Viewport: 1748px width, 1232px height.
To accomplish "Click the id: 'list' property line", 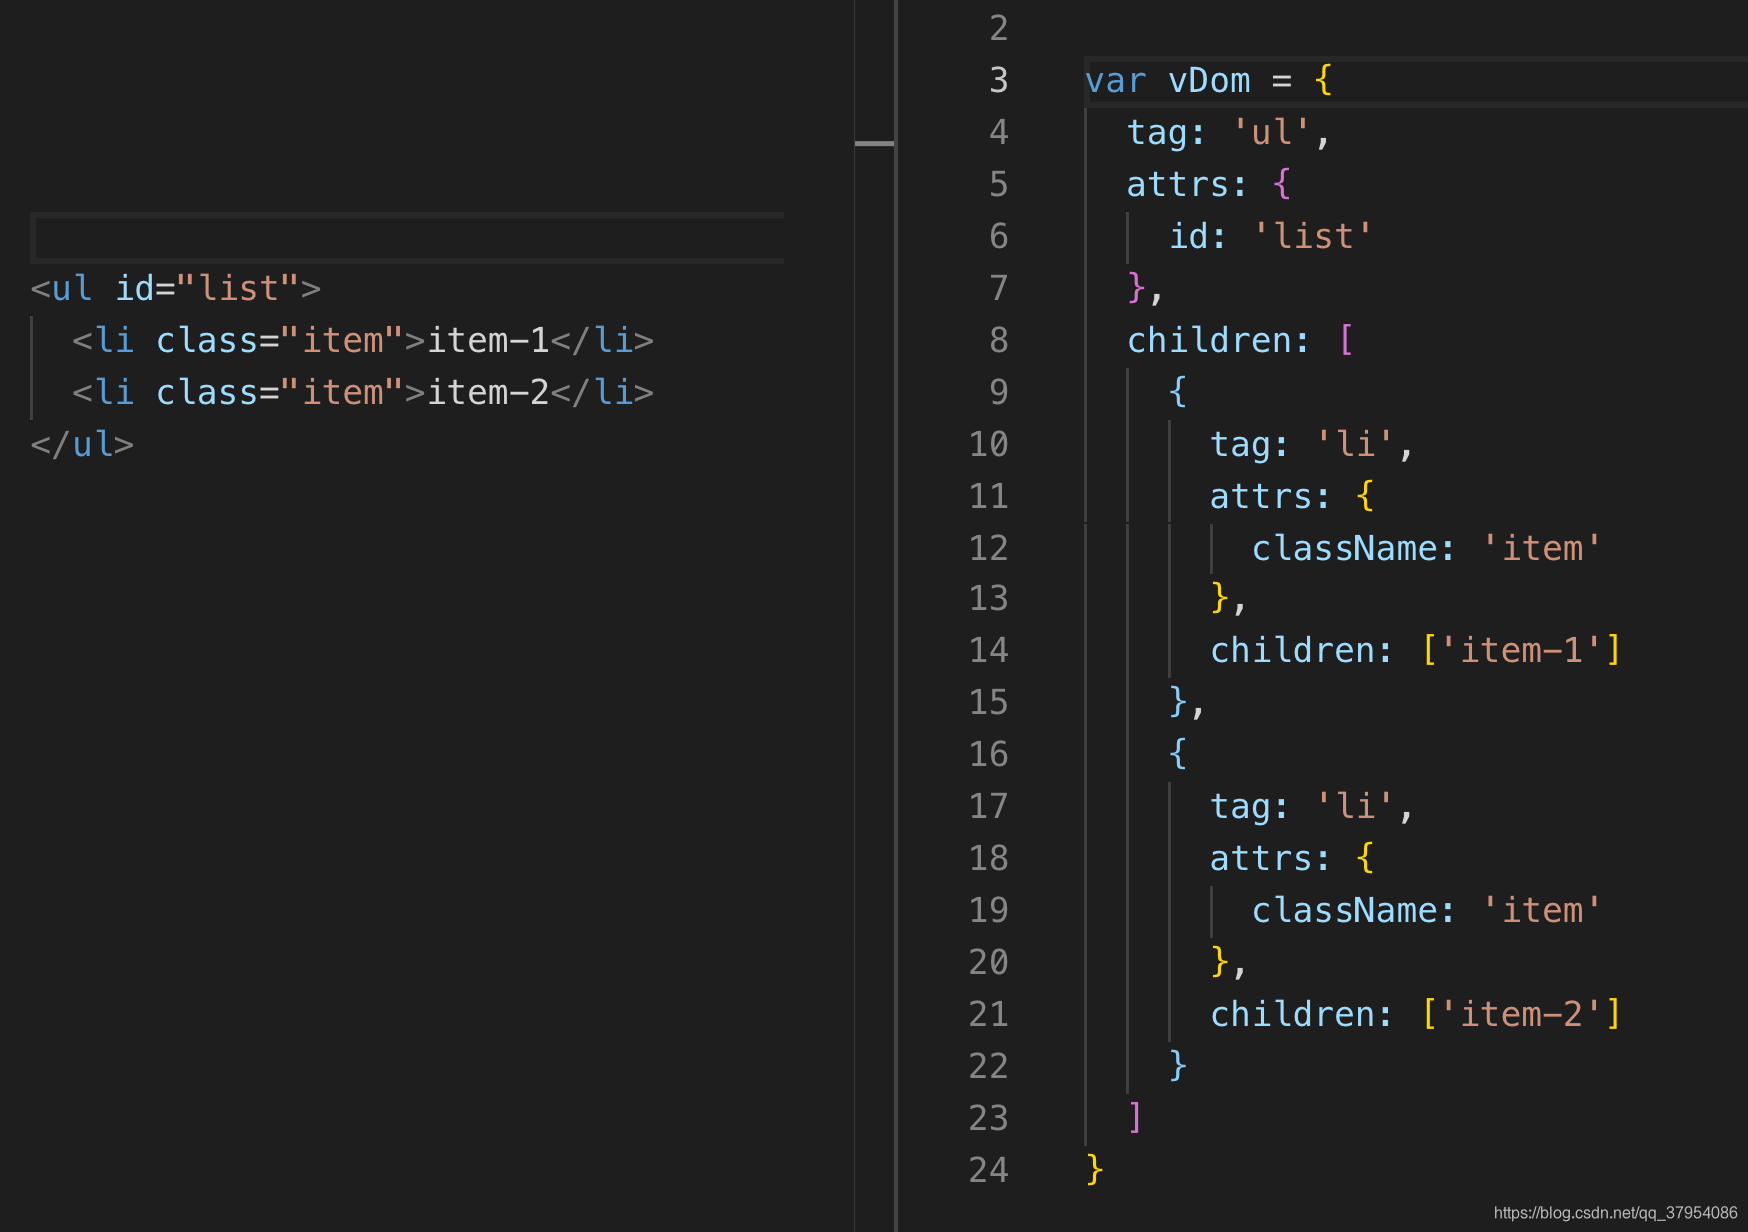I will [x=1270, y=236].
